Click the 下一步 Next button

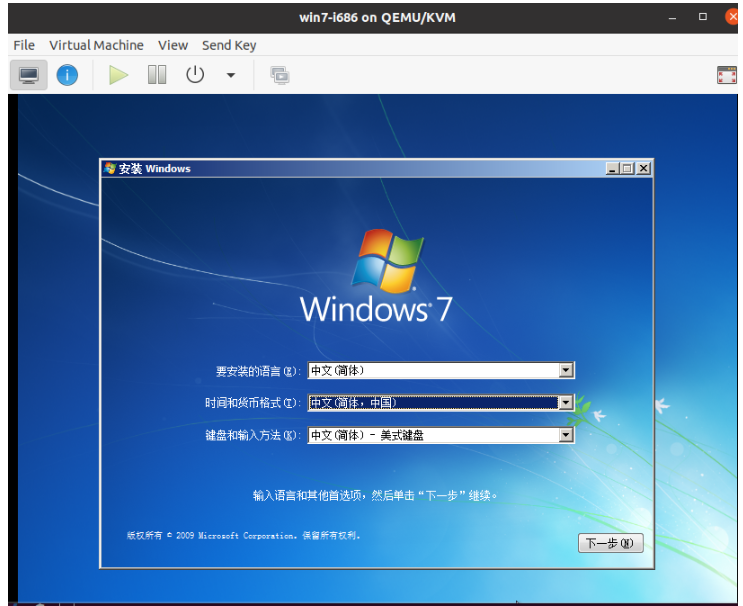pyautogui.click(x=610, y=543)
